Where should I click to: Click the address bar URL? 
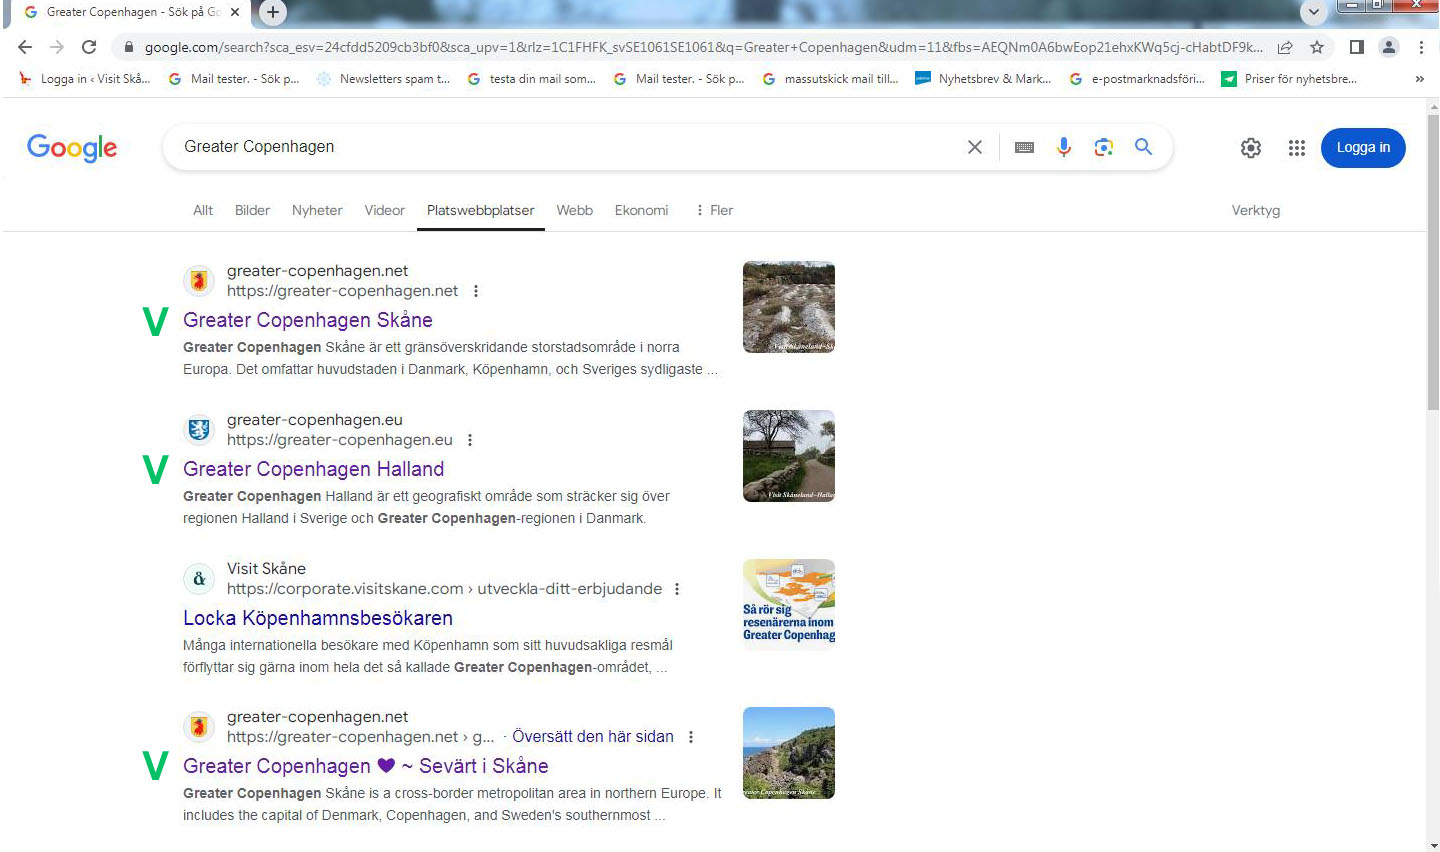pyautogui.click(x=703, y=47)
